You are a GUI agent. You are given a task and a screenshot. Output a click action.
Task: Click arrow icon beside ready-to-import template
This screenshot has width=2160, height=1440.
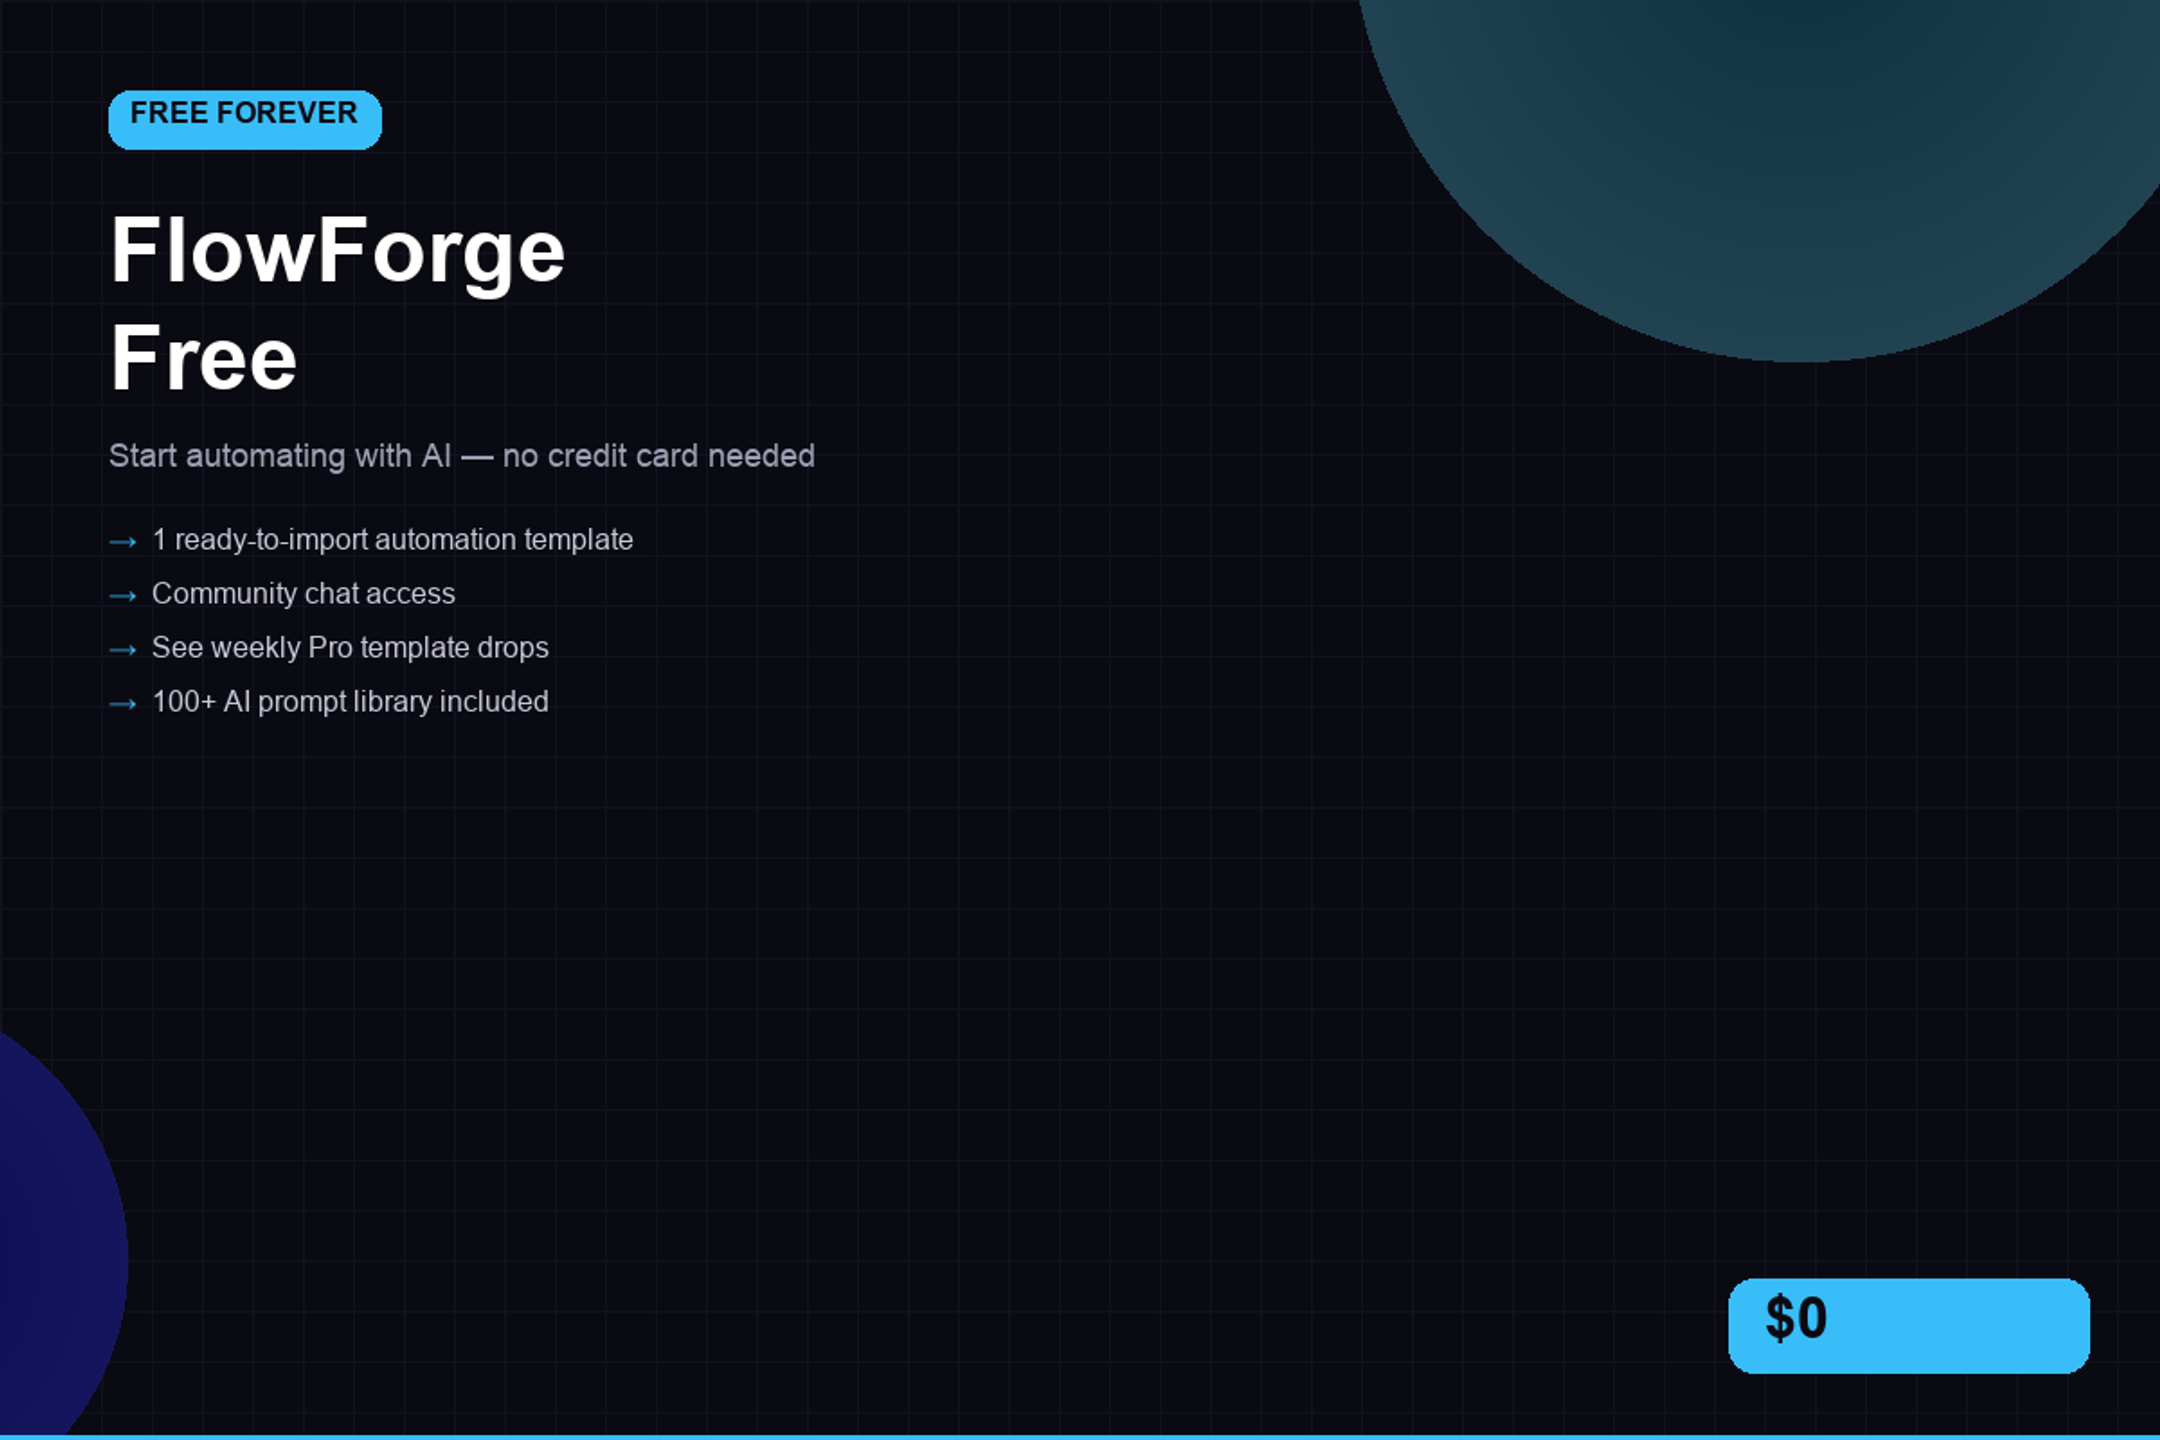123,542
